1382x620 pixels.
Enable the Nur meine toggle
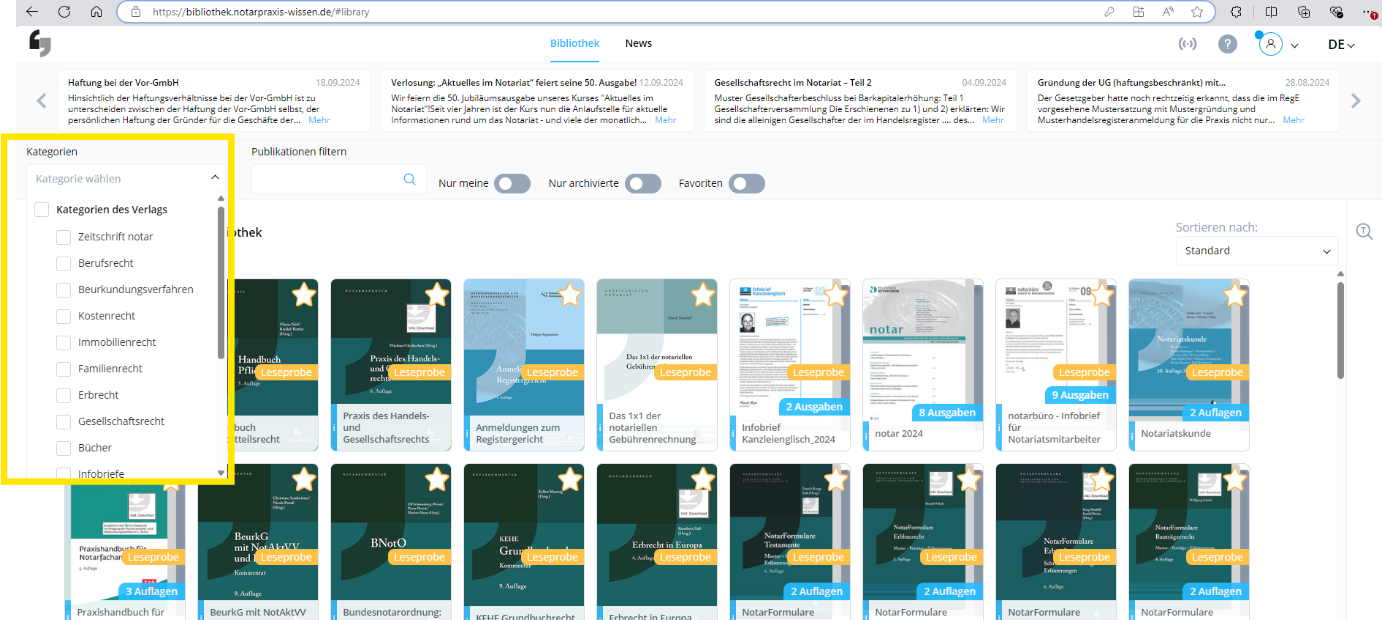tap(512, 184)
